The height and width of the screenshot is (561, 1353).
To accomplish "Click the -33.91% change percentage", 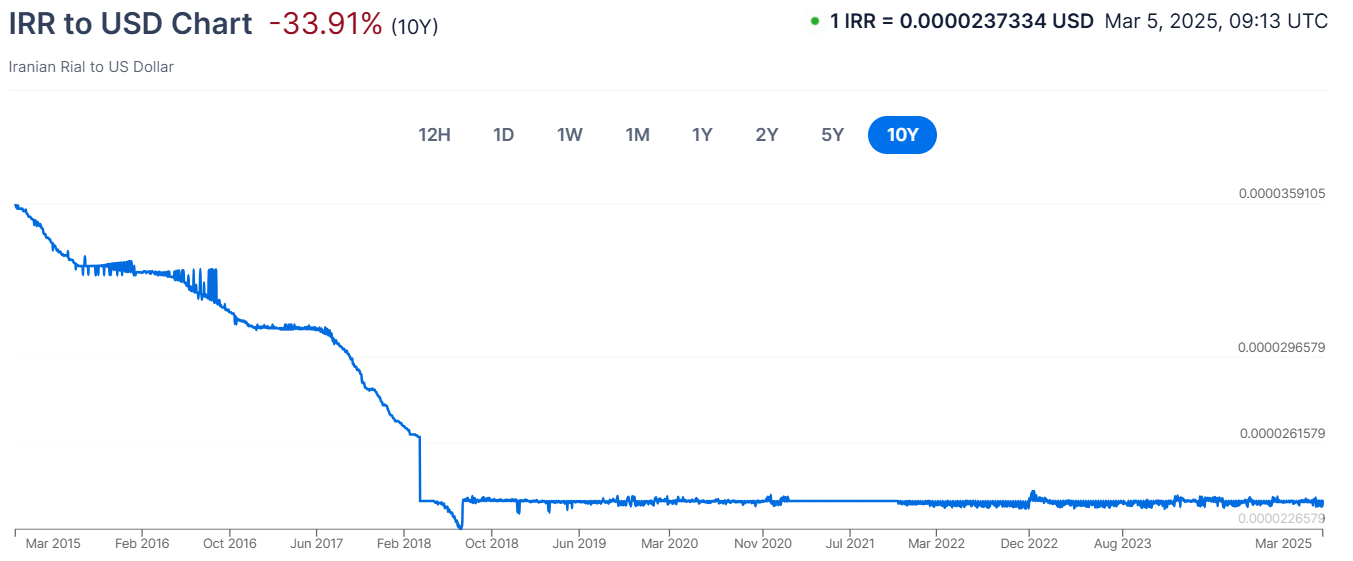I will tap(325, 24).
